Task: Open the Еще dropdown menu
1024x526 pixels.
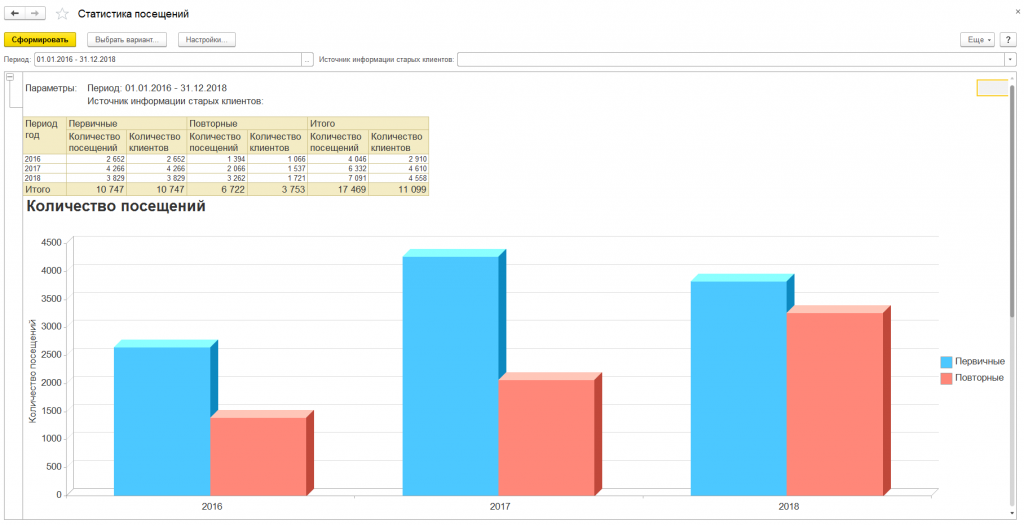Action: (x=976, y=40)
